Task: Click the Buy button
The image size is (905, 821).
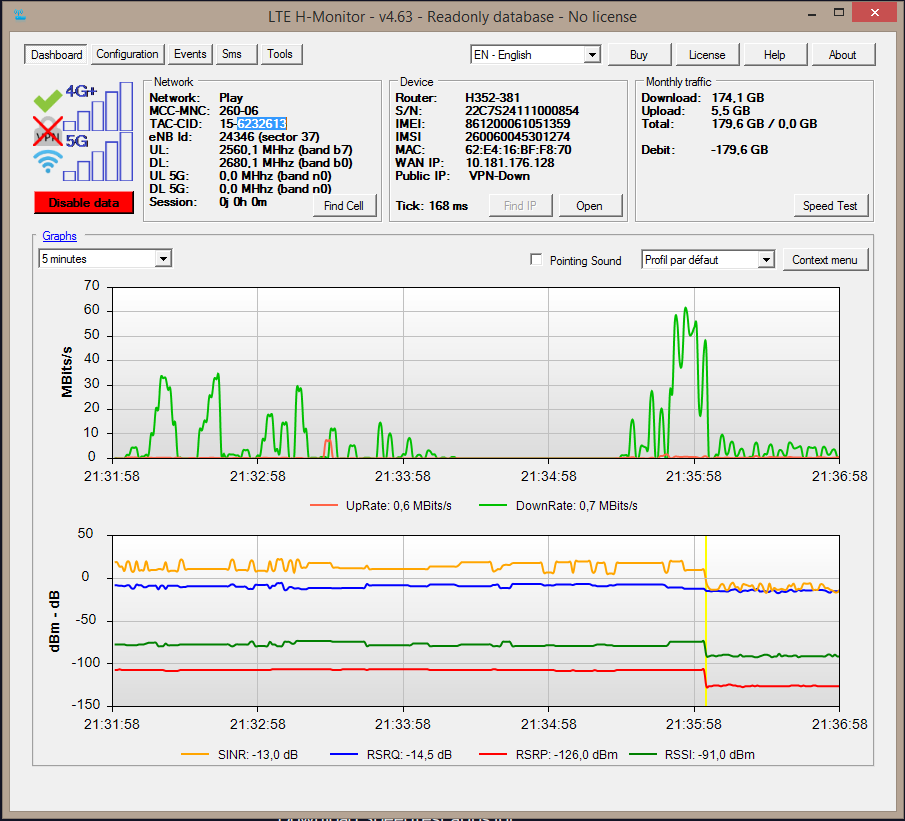Action: (639, 55)
